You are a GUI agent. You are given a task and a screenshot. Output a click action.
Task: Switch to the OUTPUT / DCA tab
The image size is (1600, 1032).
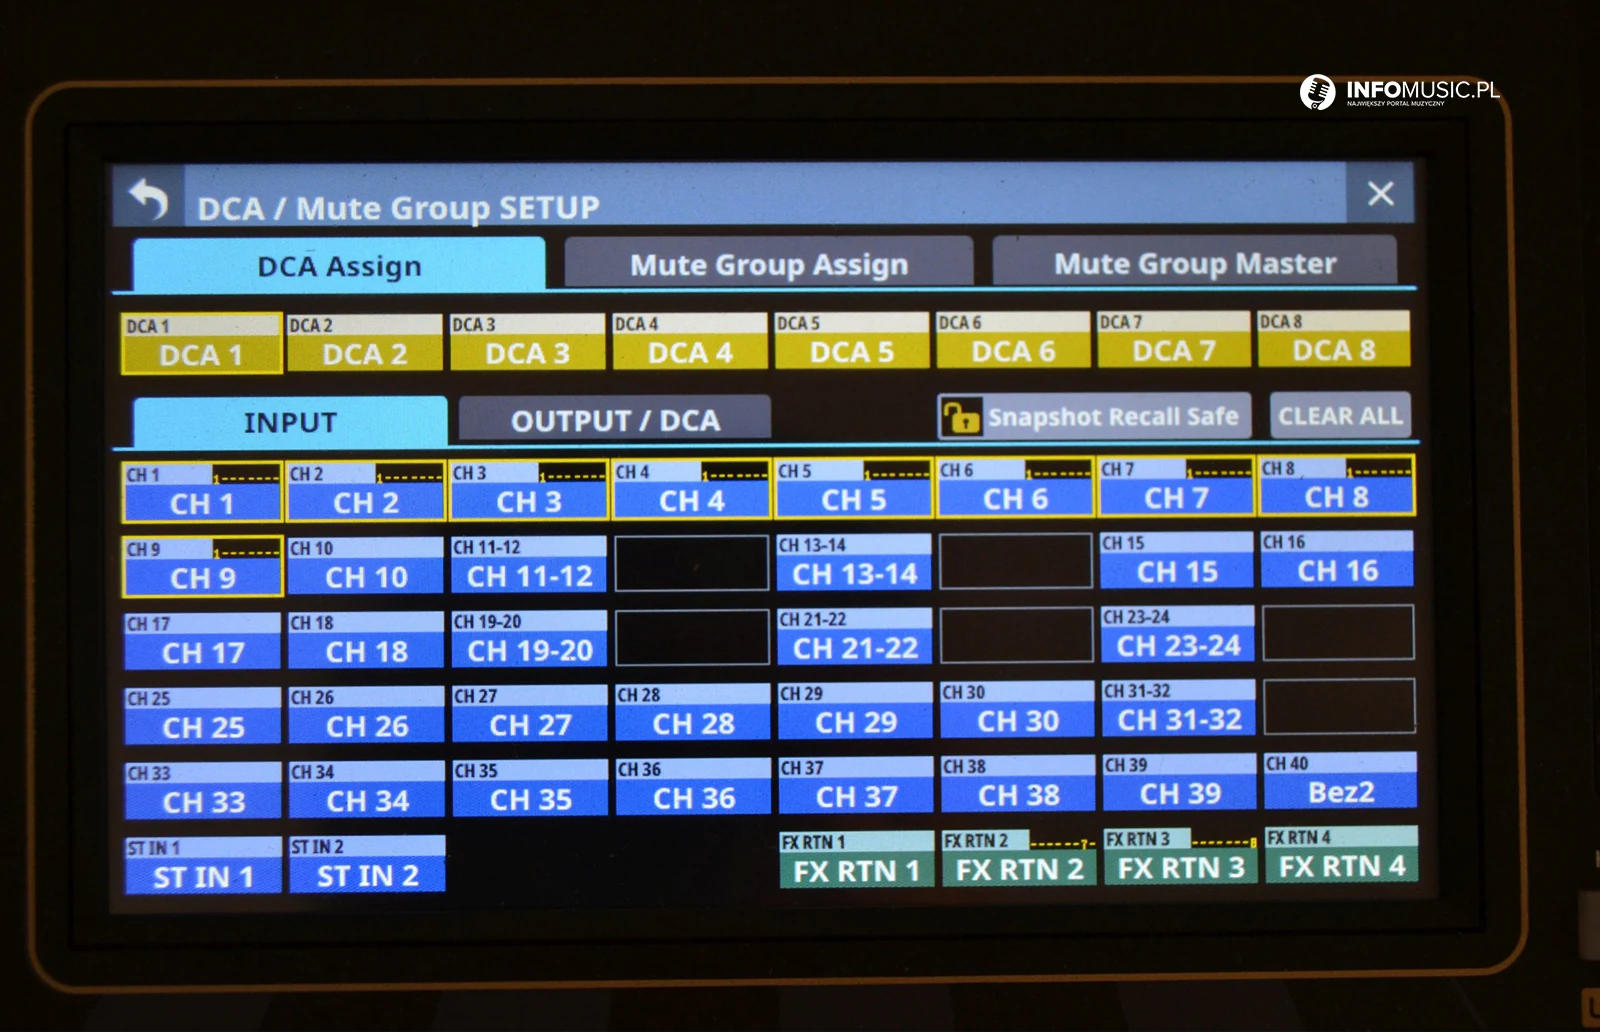click(x=615, y=420)
